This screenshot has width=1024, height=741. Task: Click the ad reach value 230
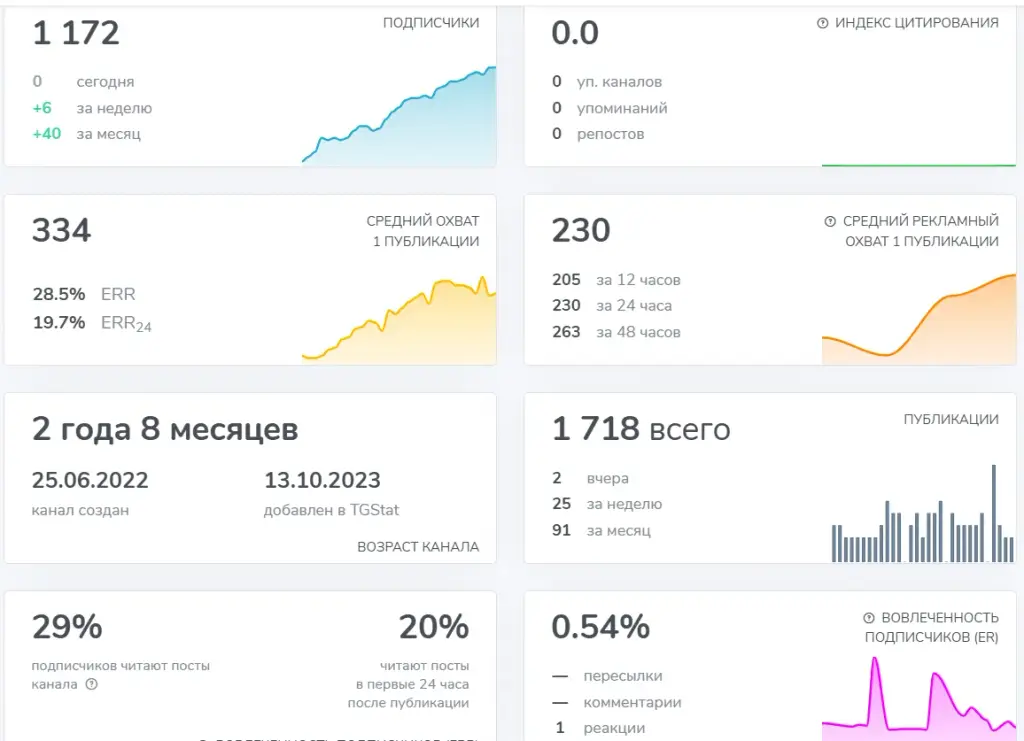click(581, 230)
